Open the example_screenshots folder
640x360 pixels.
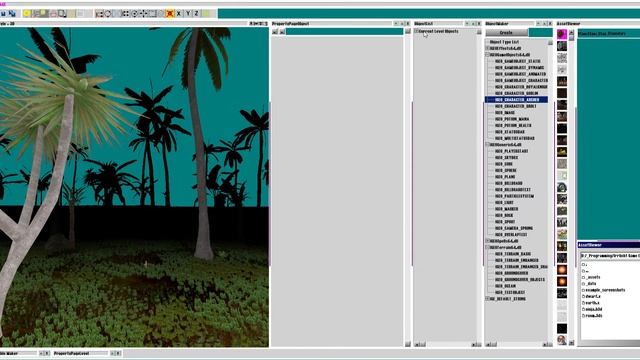point(604,290)
